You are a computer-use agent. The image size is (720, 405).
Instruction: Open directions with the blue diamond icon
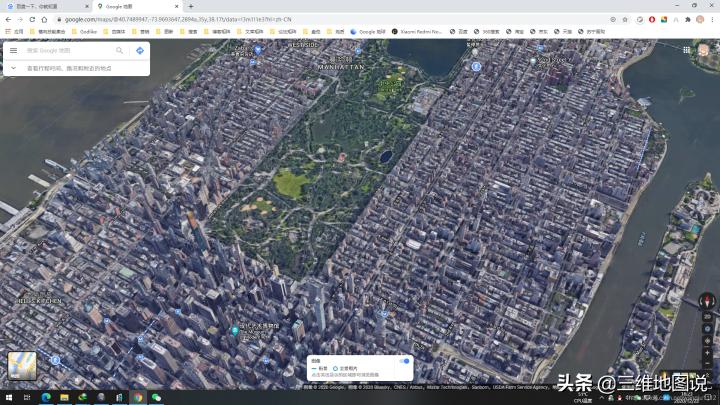(x=140, y=51)
